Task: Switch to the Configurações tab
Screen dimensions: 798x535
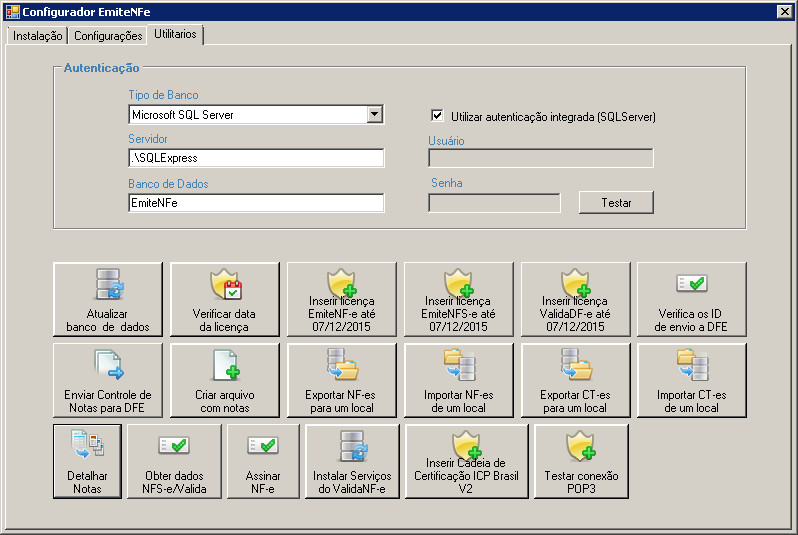Action: pos(108,36)
